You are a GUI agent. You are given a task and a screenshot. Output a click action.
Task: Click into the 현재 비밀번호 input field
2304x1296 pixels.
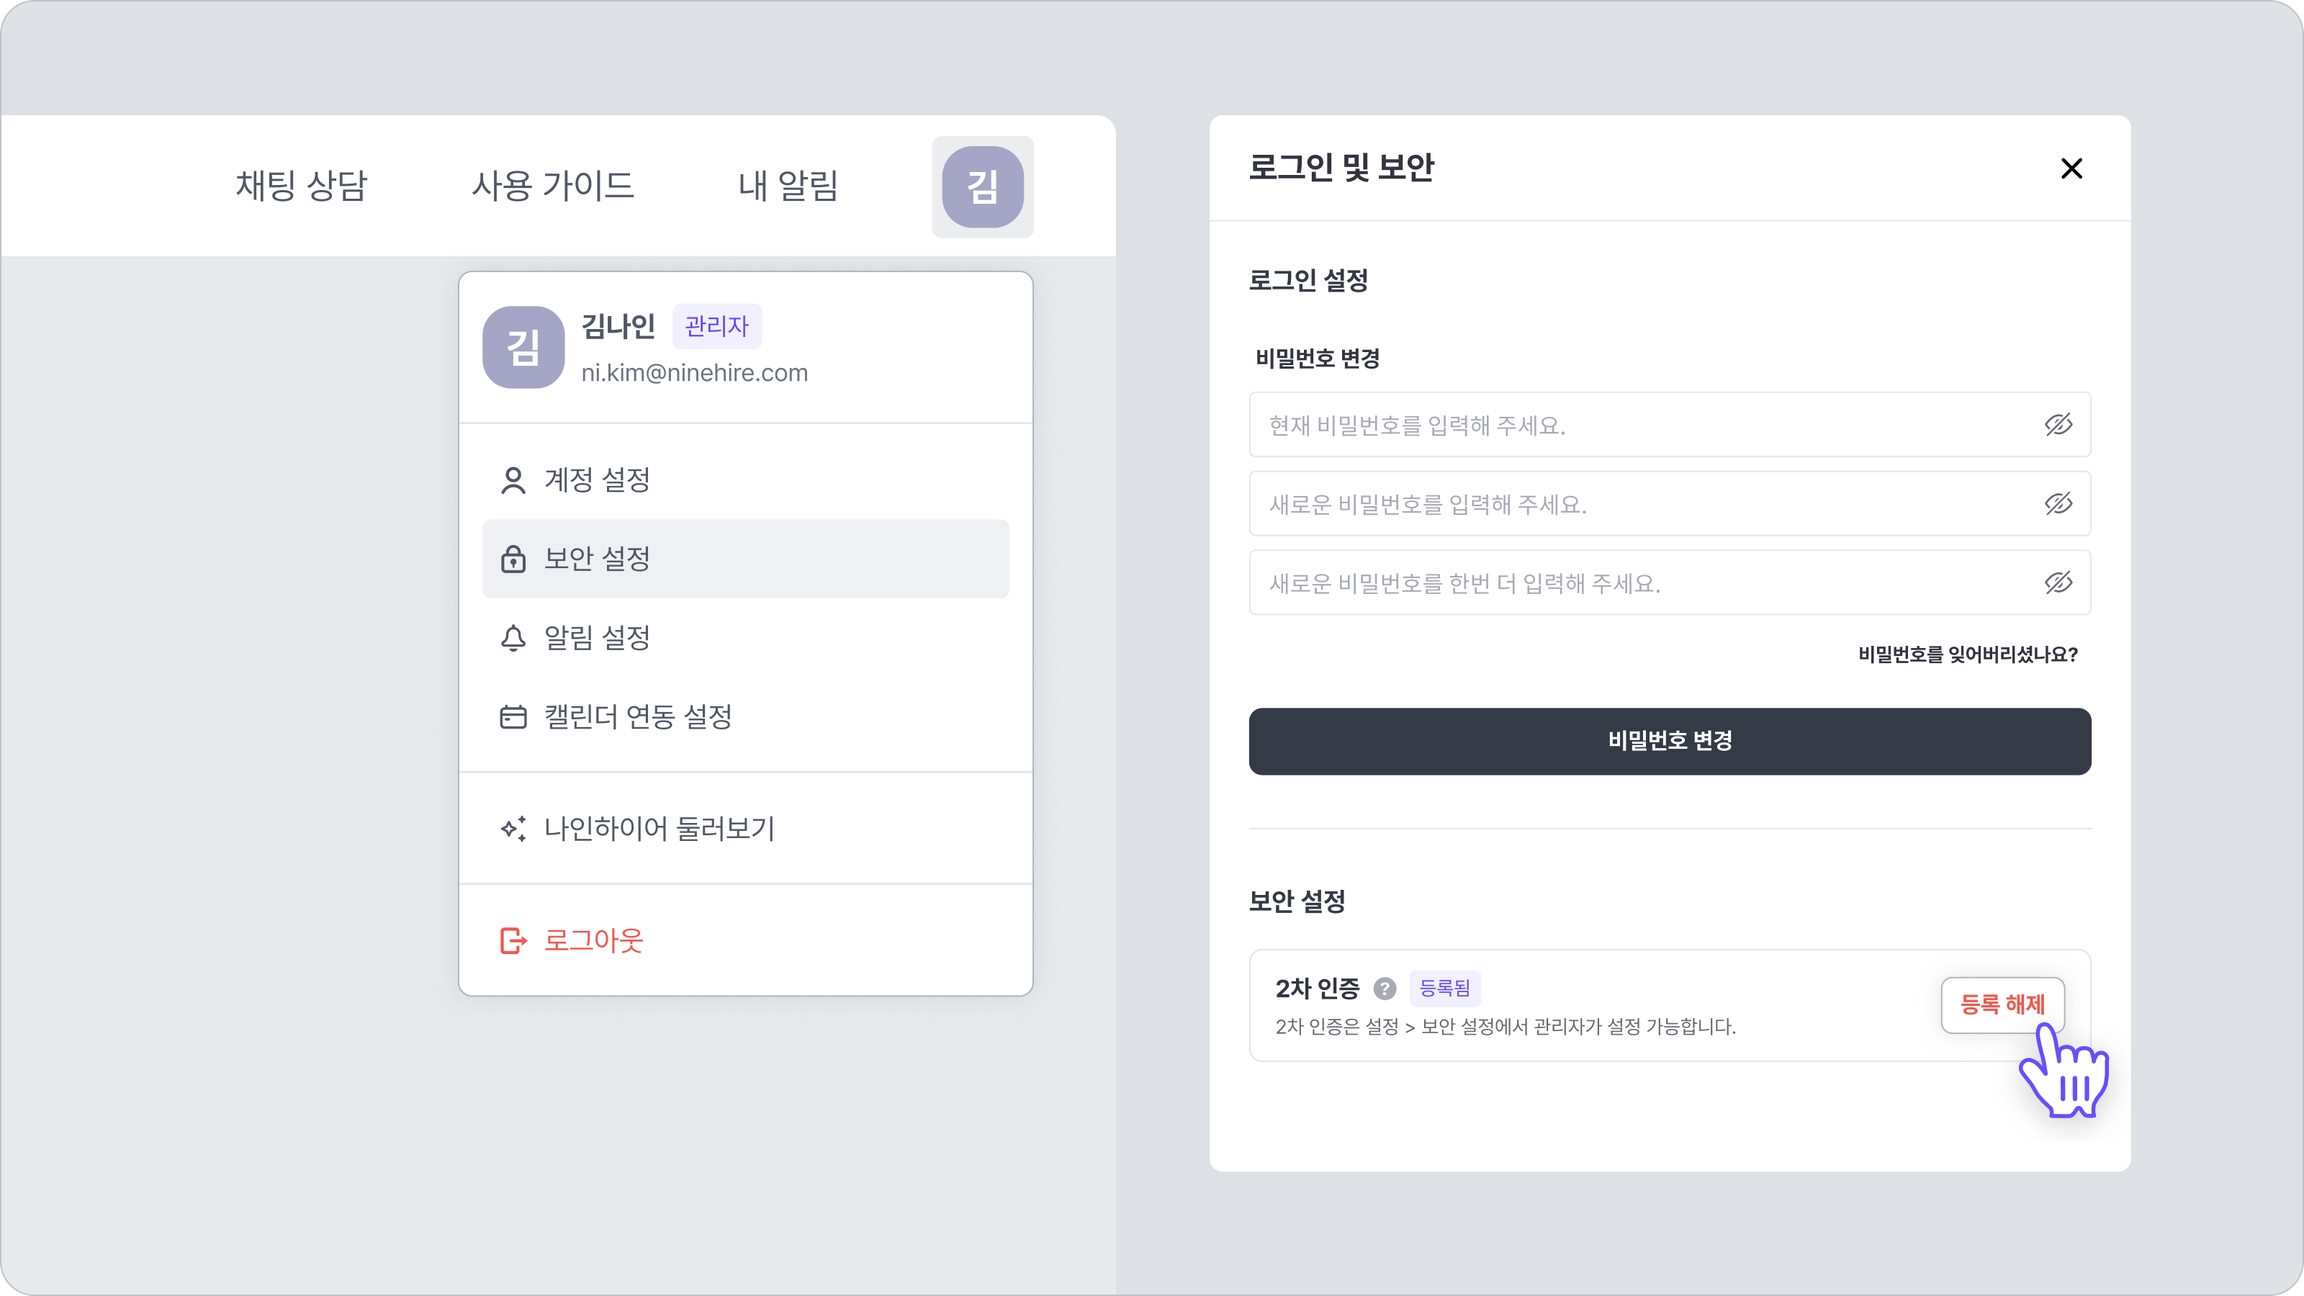point(1640,425)
